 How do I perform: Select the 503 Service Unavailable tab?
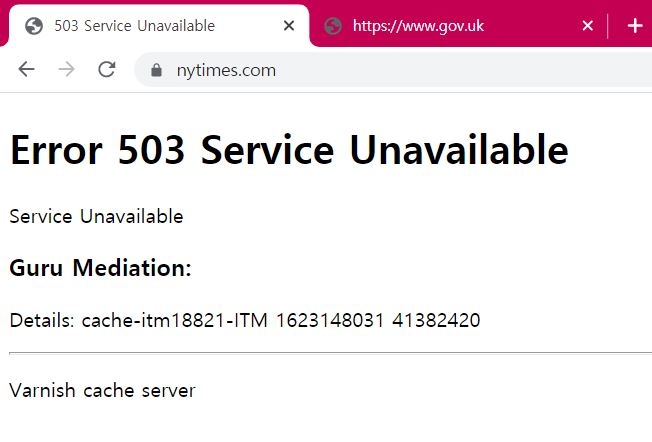pyautogui.click(x=150, y=26)
